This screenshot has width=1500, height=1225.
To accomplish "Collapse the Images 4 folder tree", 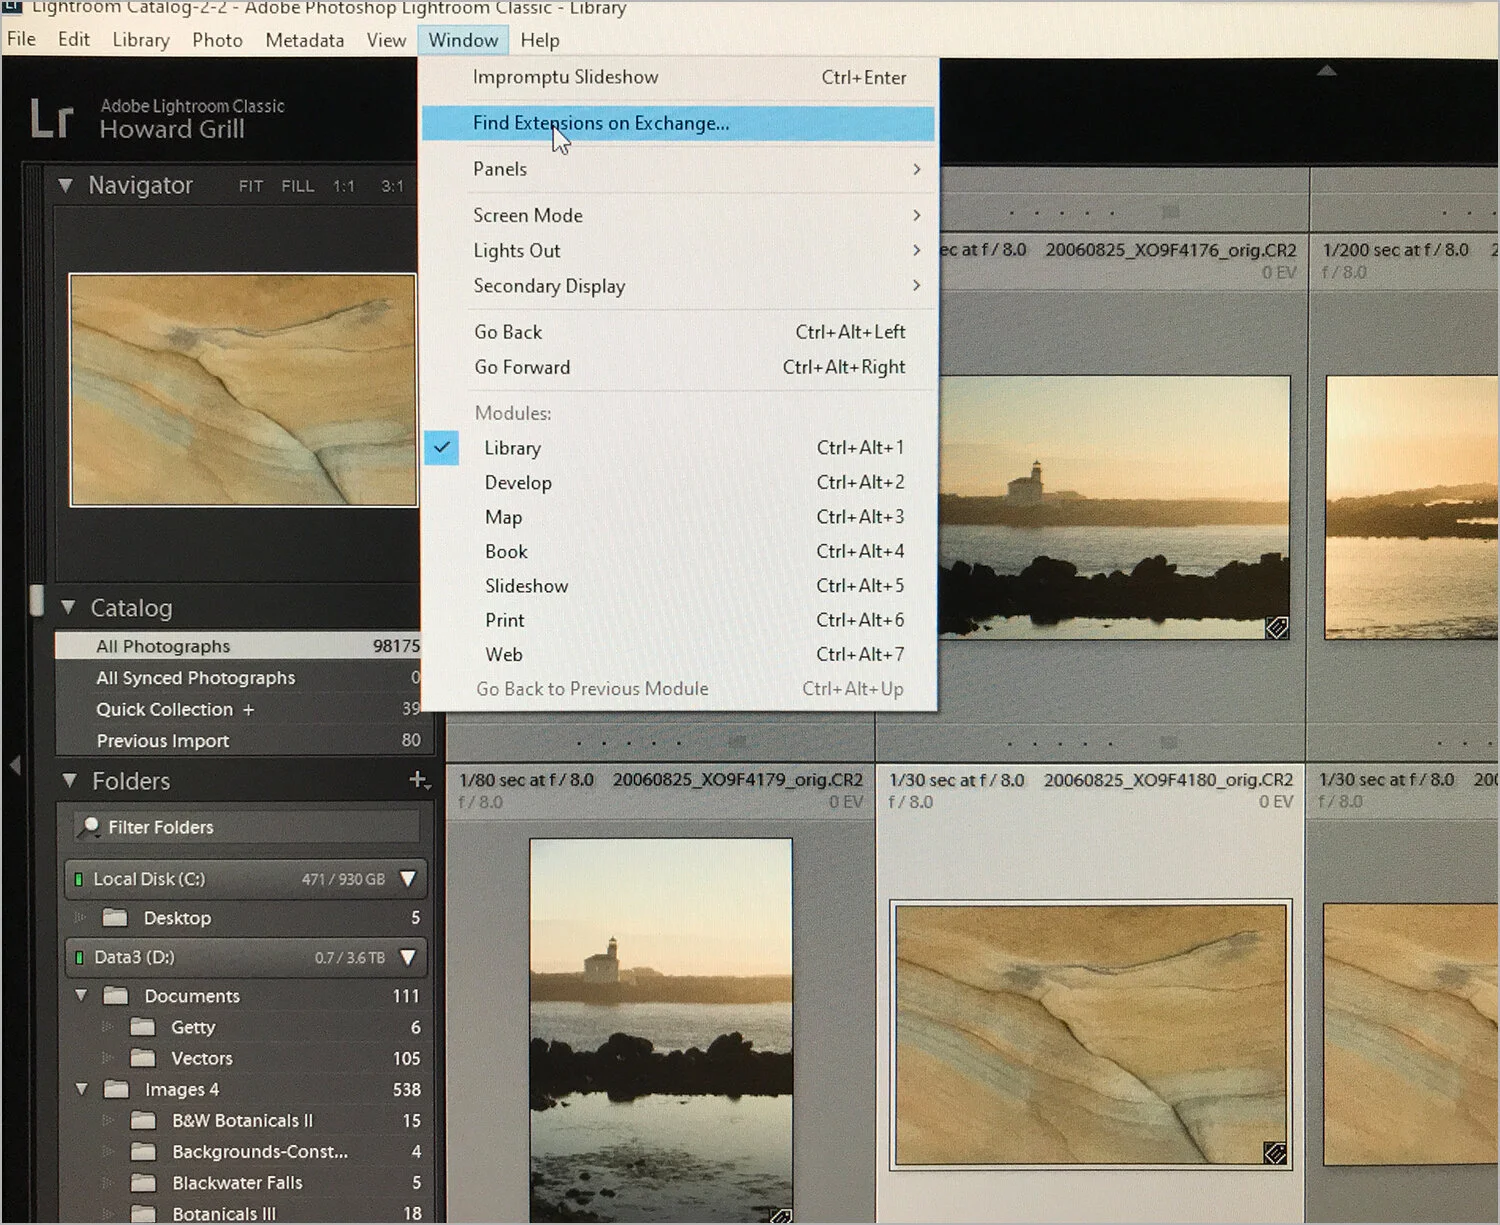I will [x=82, y=1089].
